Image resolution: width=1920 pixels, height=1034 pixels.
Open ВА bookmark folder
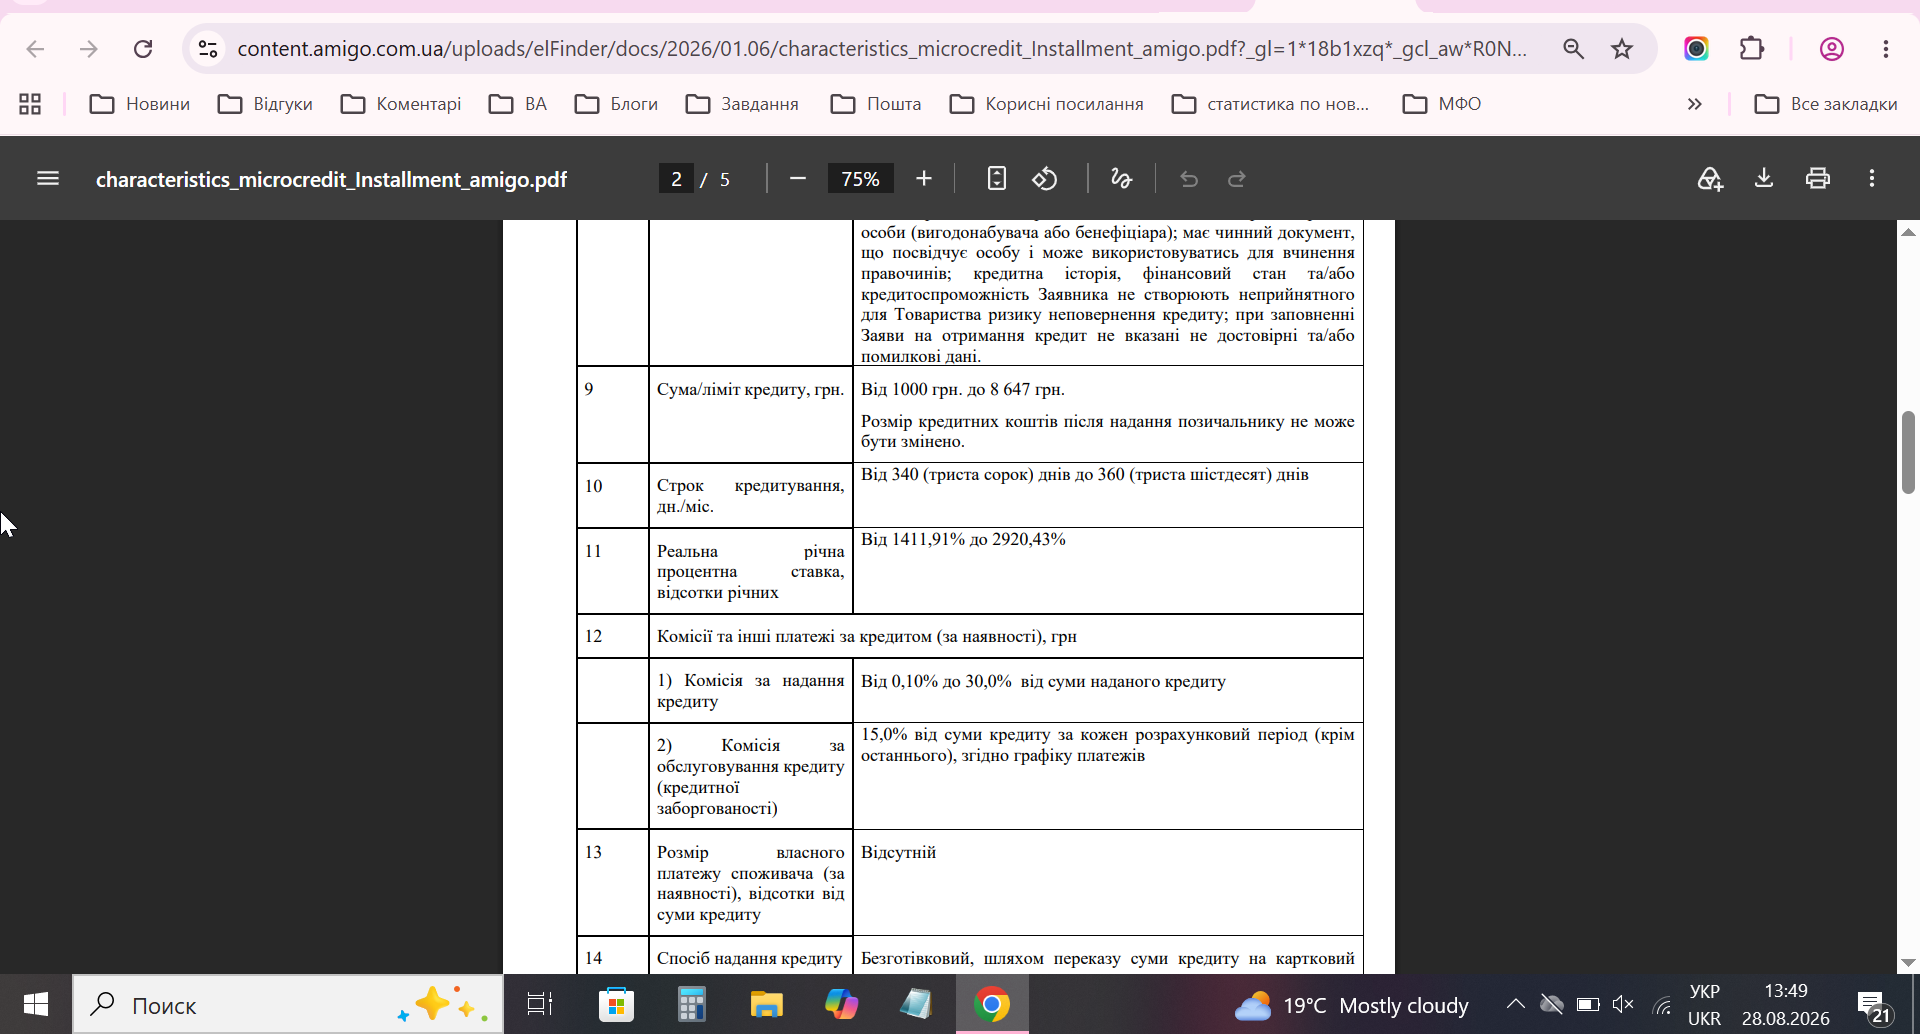[x=518, y=104]
